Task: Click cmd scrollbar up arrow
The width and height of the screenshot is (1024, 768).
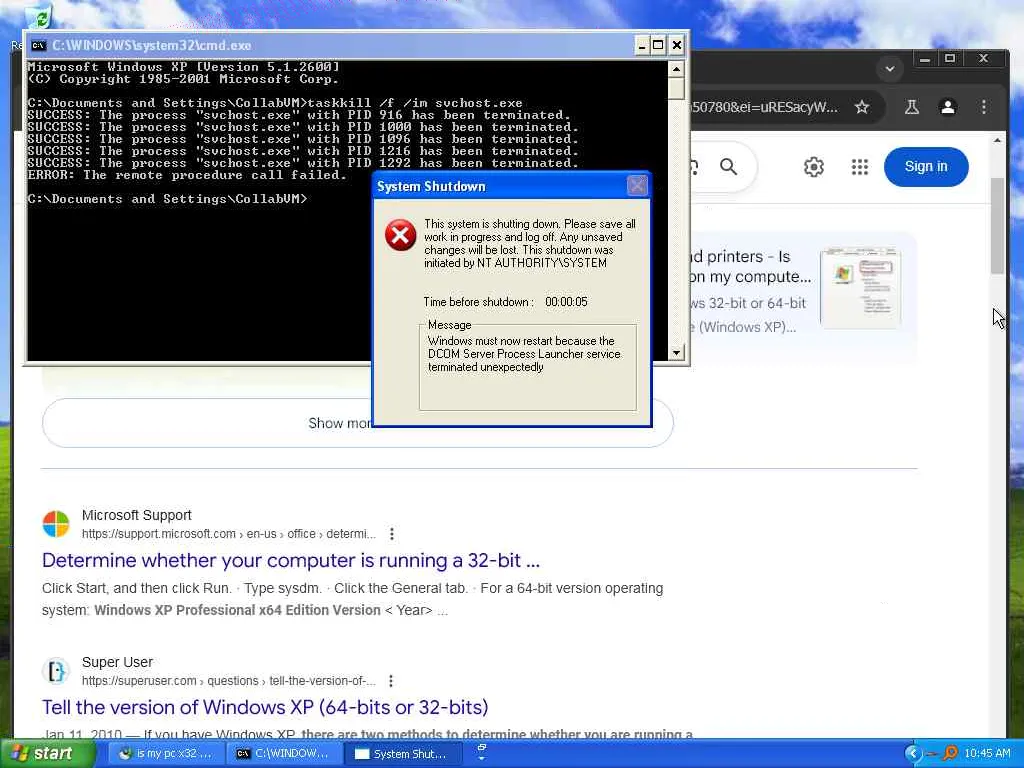Action: [677, 69]
